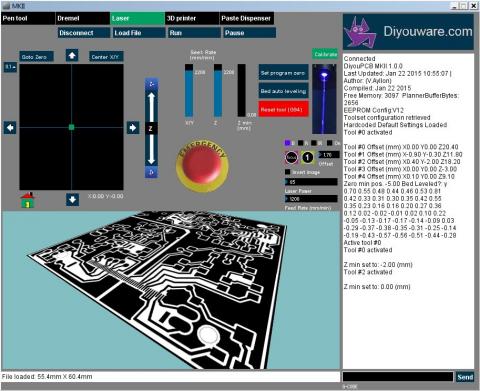Image resolution: width=480 pixels, height=391 pixels.
Task: Click the command input field beside Send
Action: (x=398, y=377)
